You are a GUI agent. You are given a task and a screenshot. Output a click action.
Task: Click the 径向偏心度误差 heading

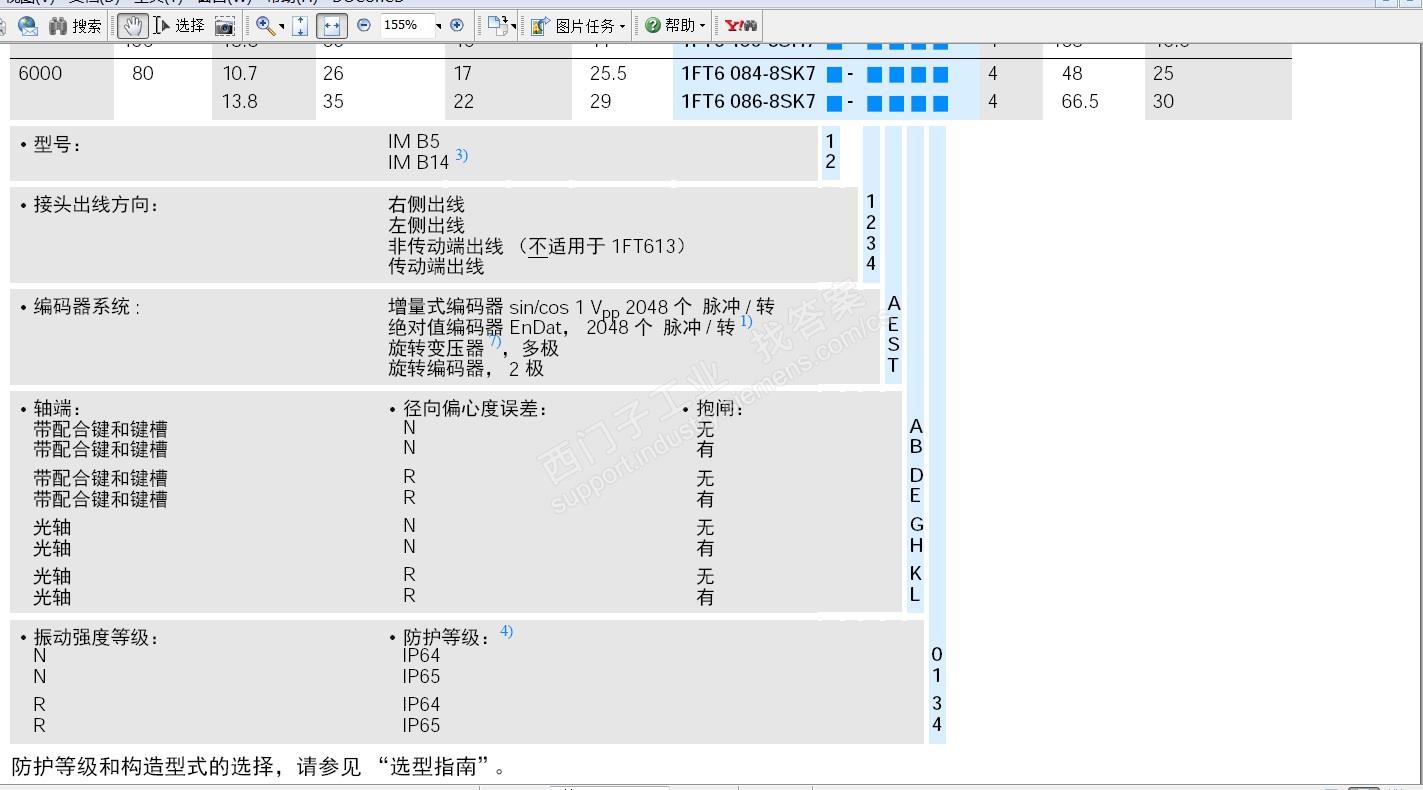(475, 408)
